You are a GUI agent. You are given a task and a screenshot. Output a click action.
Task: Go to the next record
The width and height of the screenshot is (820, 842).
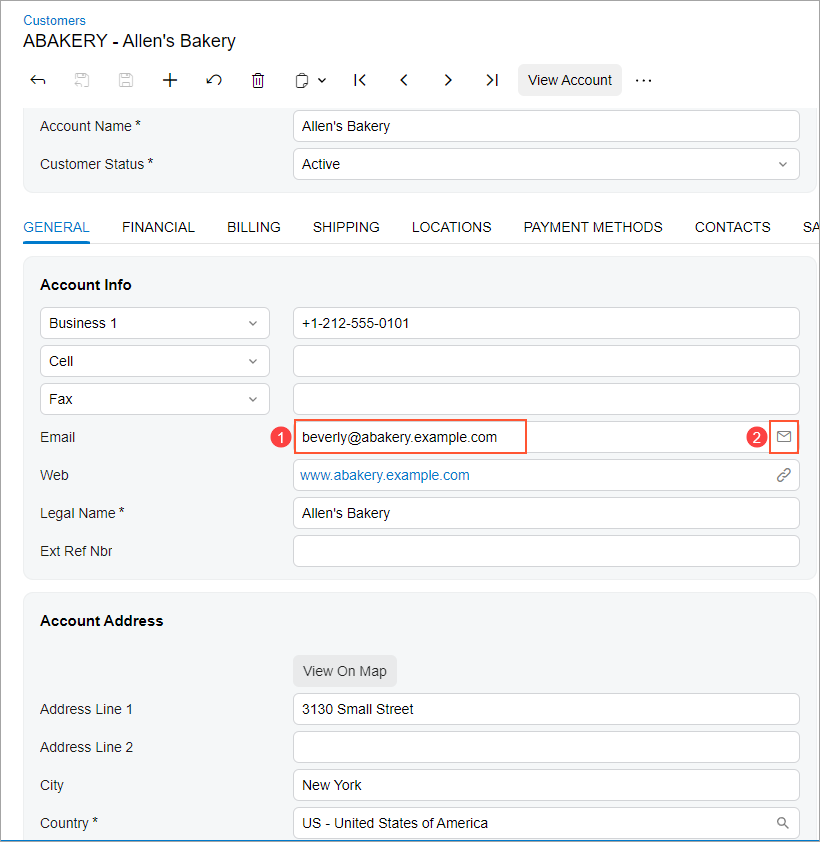[x=448, y=80]
